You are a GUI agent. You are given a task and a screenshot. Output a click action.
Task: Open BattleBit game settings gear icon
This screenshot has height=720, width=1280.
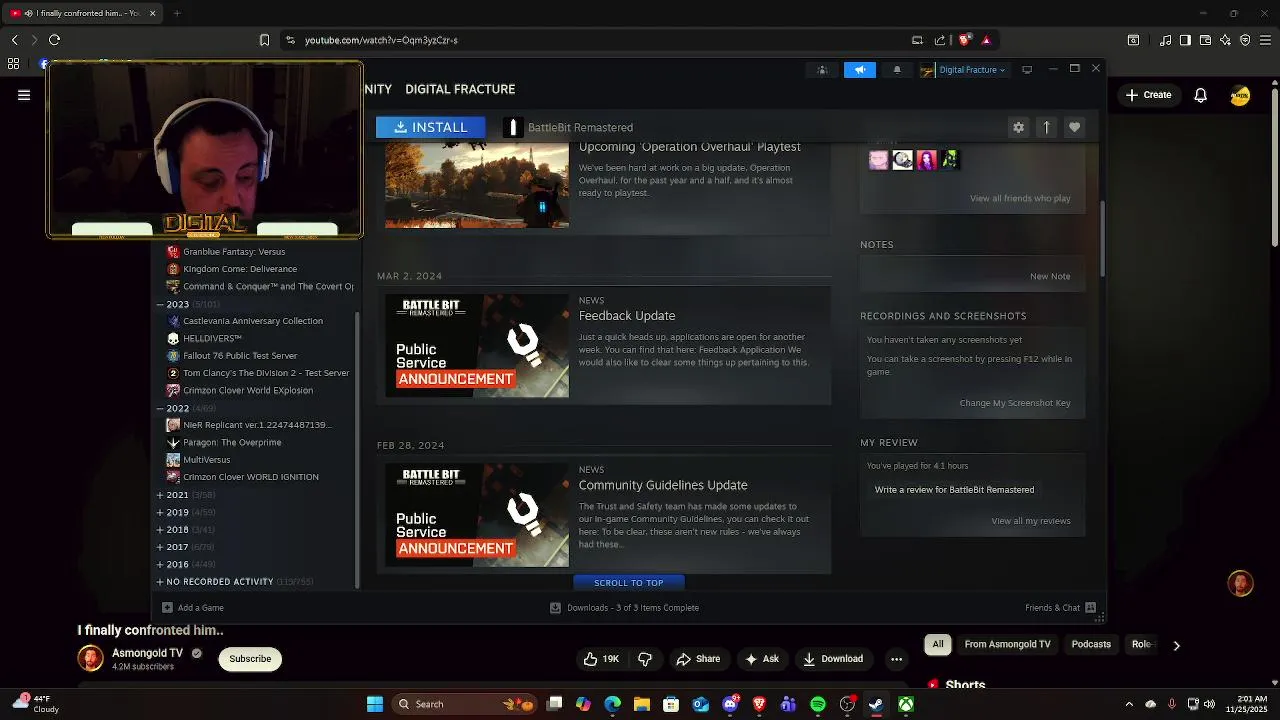1018,128
